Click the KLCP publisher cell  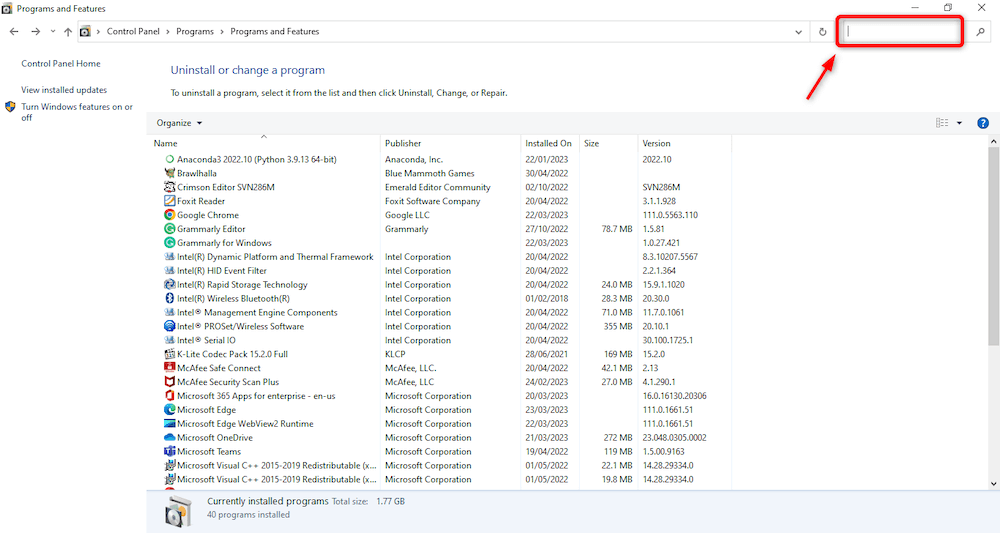point(395,354)
